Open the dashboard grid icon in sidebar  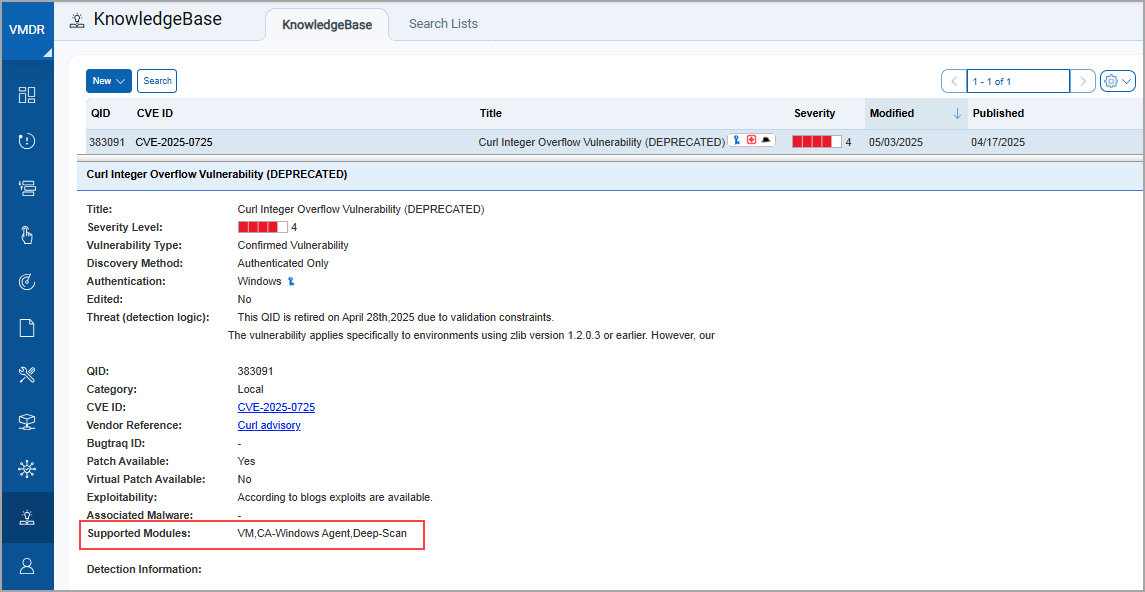pyautogui.click(x=27, y=95)
